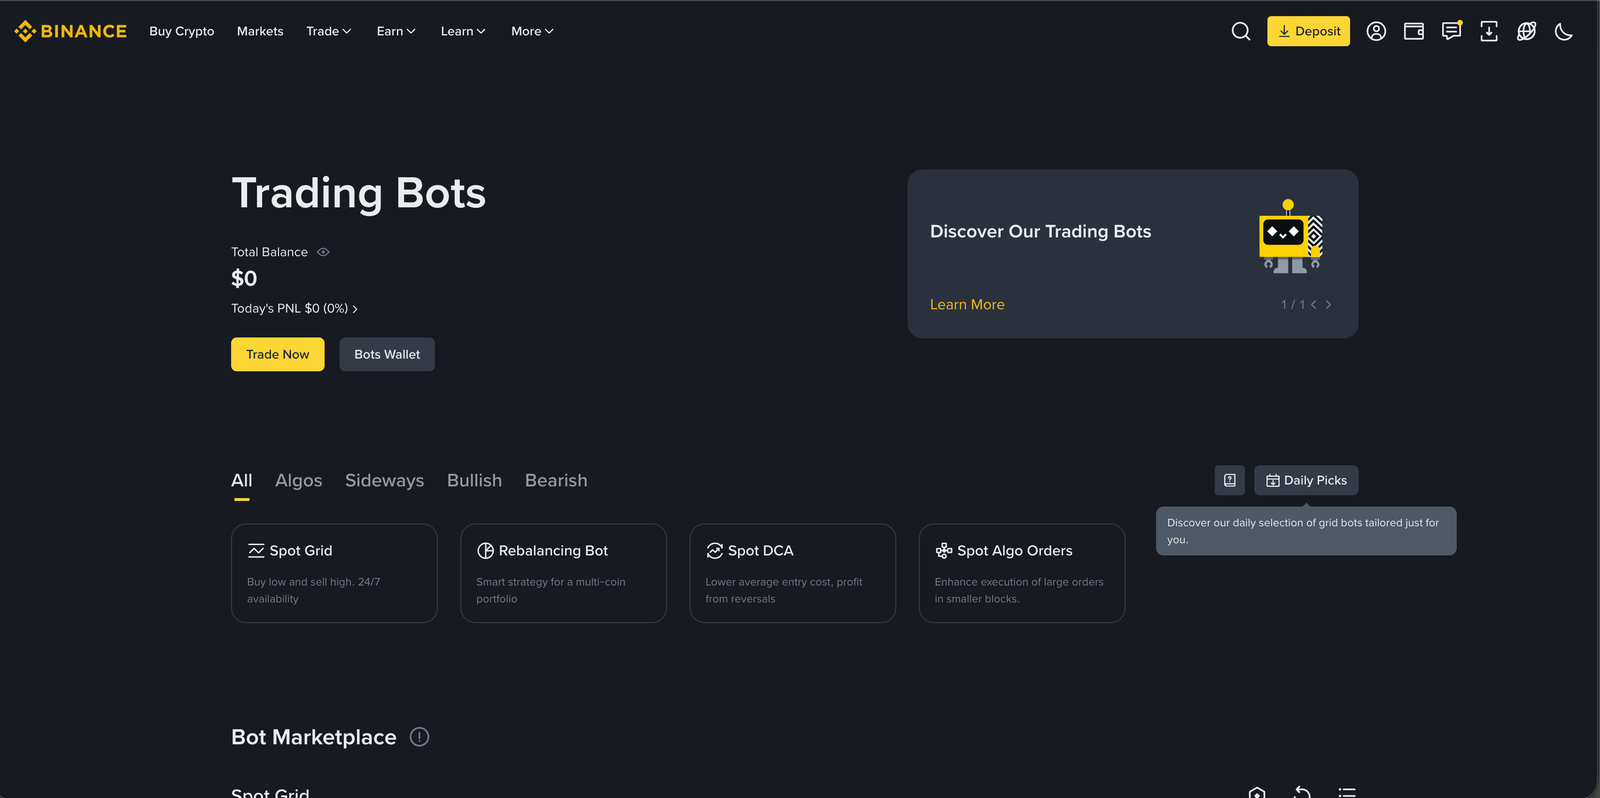Click the list view icon near Marketplace
This screenshot has height=798, width=1600.
pyautogui.click(x=1347, y=792)
